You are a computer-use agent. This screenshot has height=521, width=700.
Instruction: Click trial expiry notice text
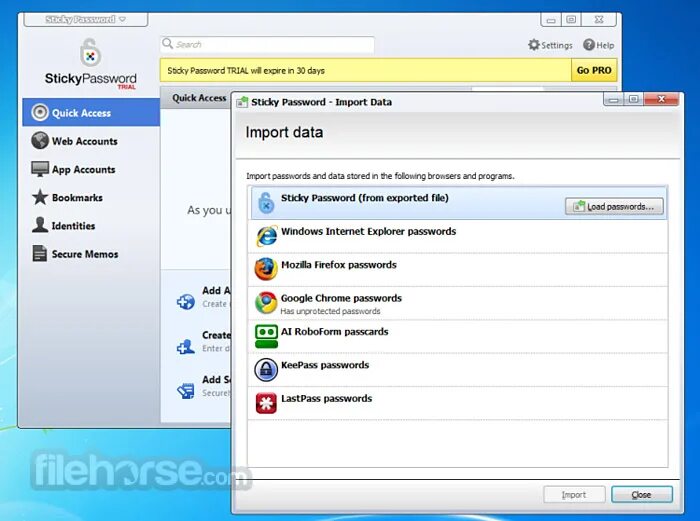[246, 71]
